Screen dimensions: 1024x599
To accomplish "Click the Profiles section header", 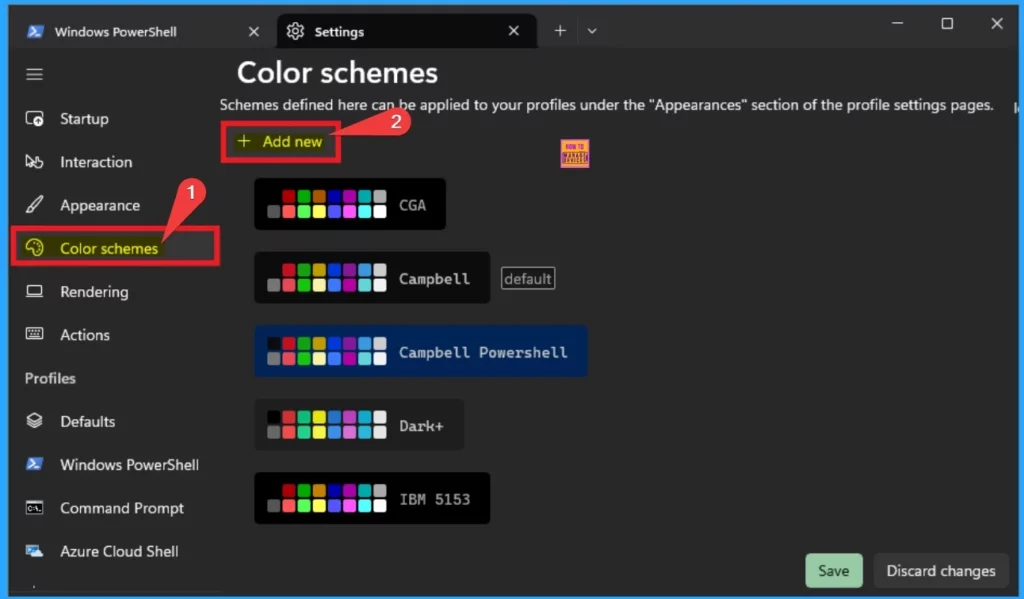I will point(50,378).
